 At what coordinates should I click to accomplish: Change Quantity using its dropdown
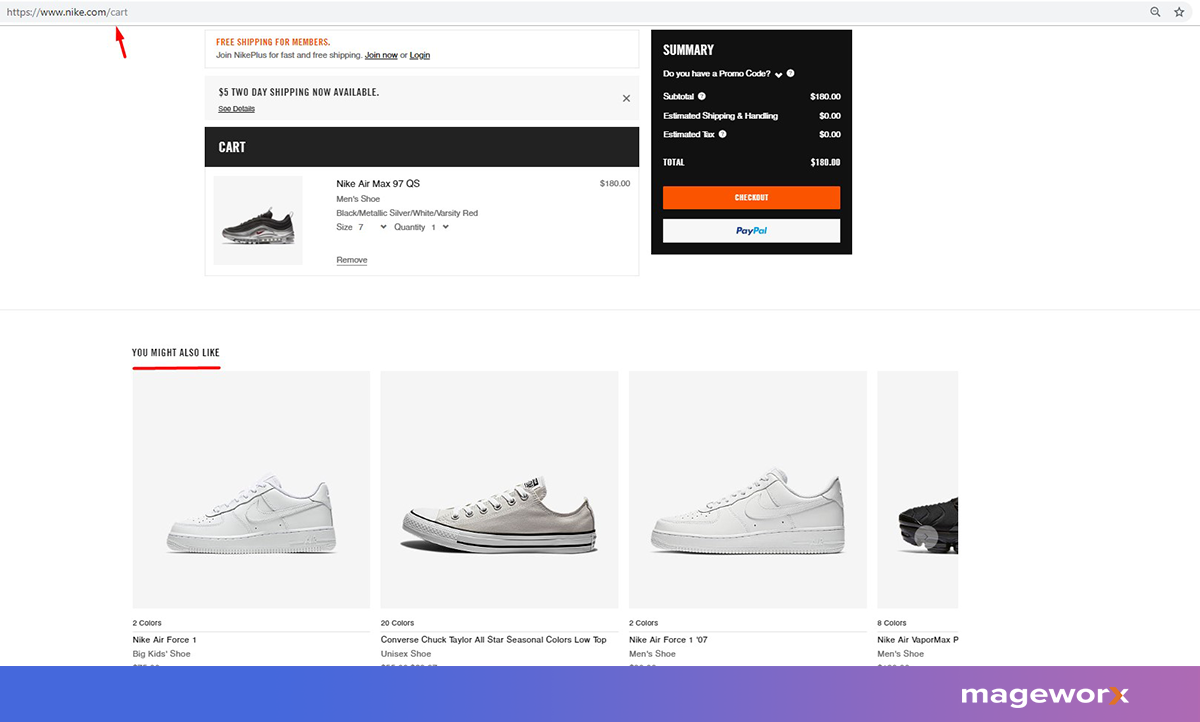(445, 227)
